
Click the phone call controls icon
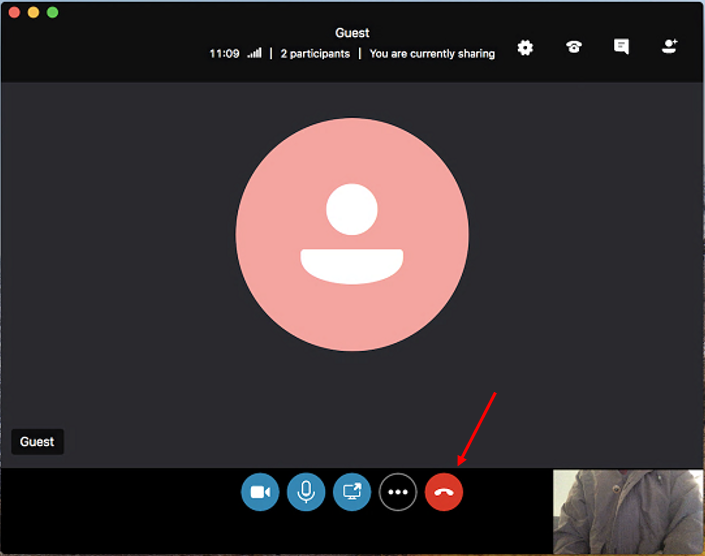pyautogui.click(x=573, y=48)
